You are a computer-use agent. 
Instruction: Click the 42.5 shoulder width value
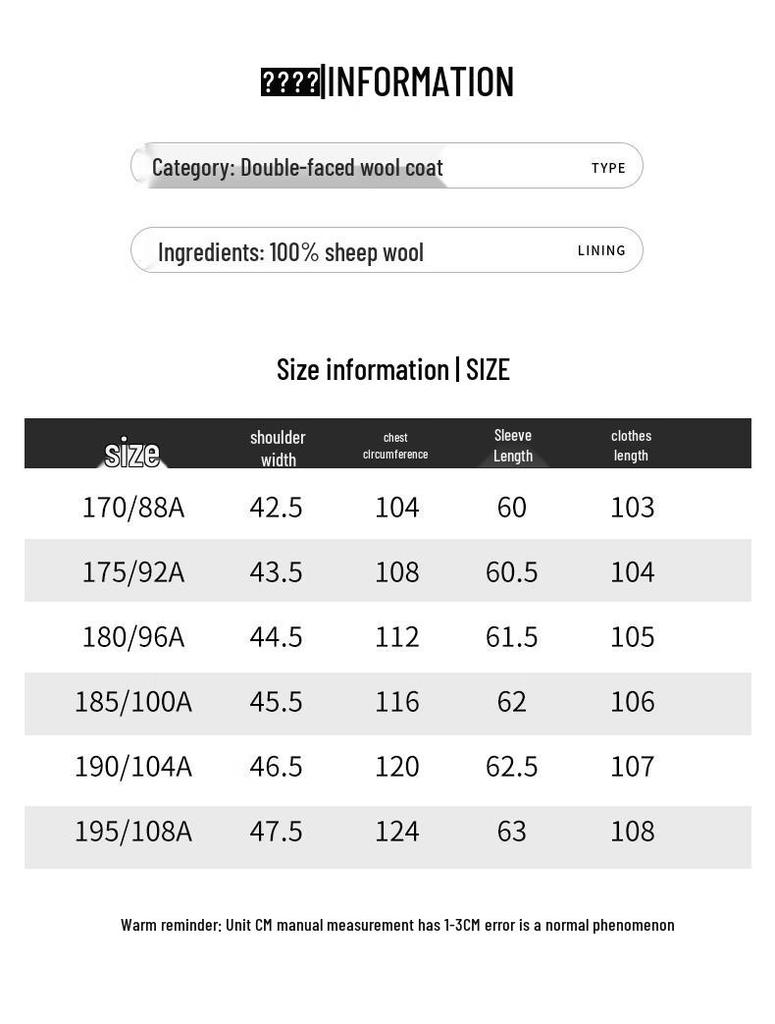[276, 508]
